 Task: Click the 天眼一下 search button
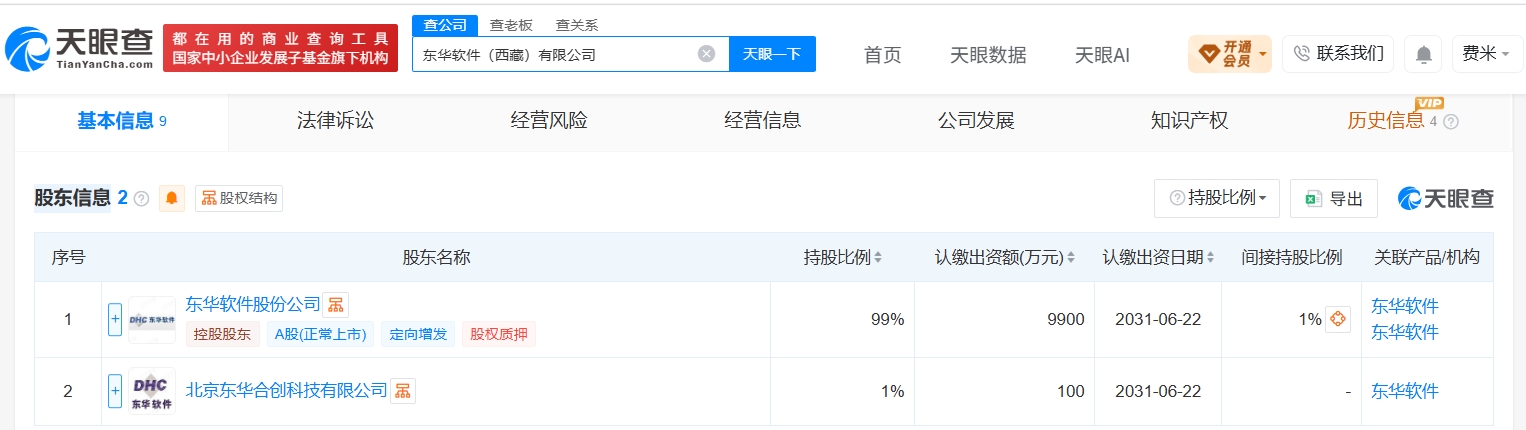(772, 54)
